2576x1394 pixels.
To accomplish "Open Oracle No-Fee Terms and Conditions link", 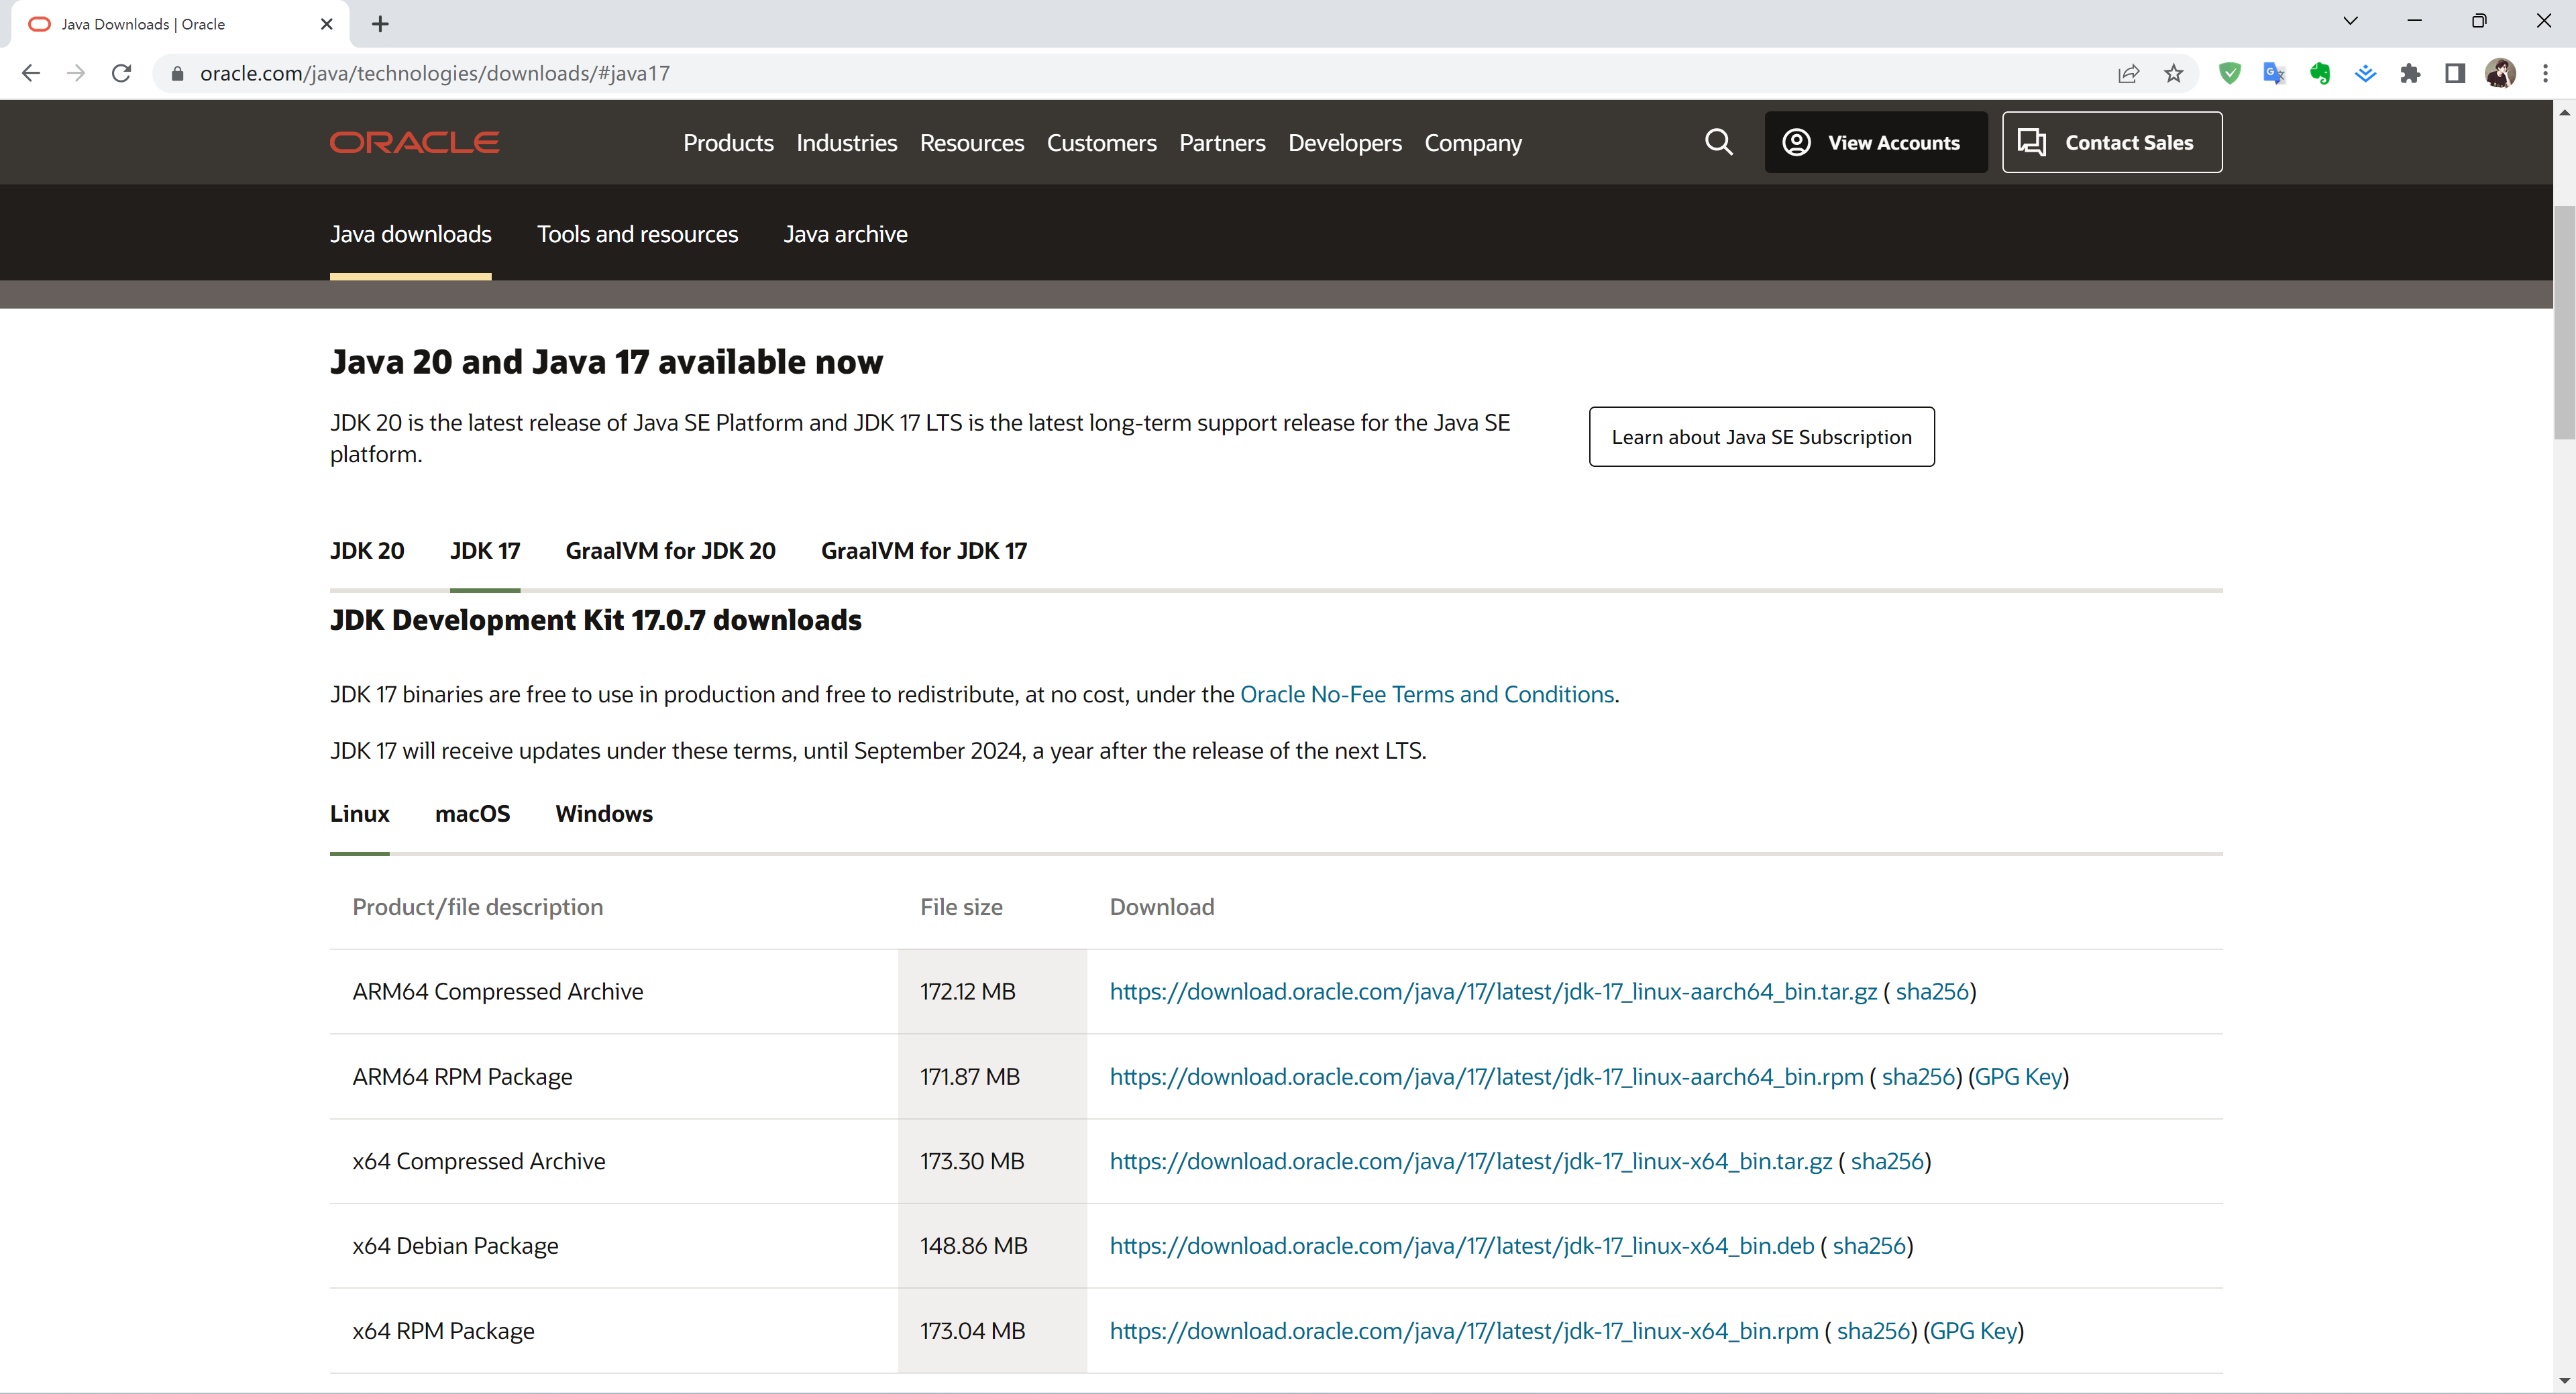I will 1426,694.
